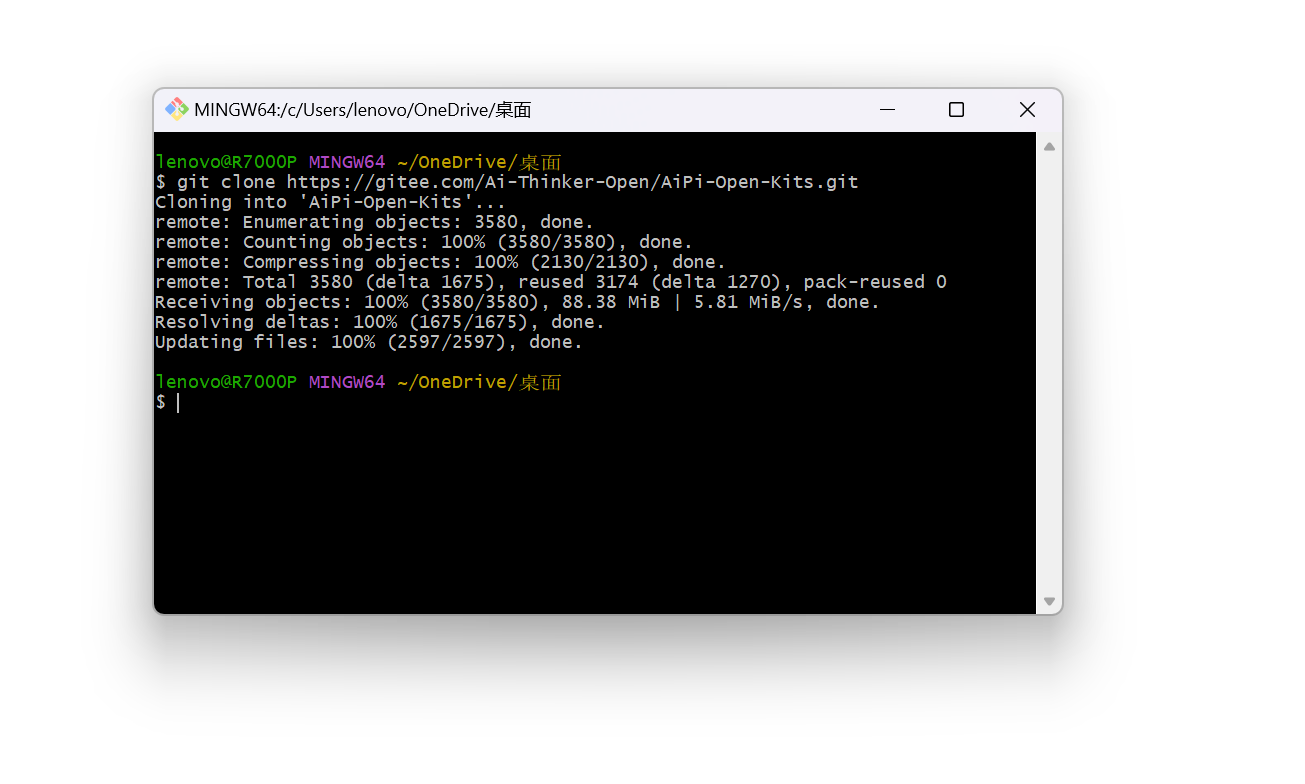Click the last prompt line with cursor
The image size is (1305, 784).
[x=168, y=402]
